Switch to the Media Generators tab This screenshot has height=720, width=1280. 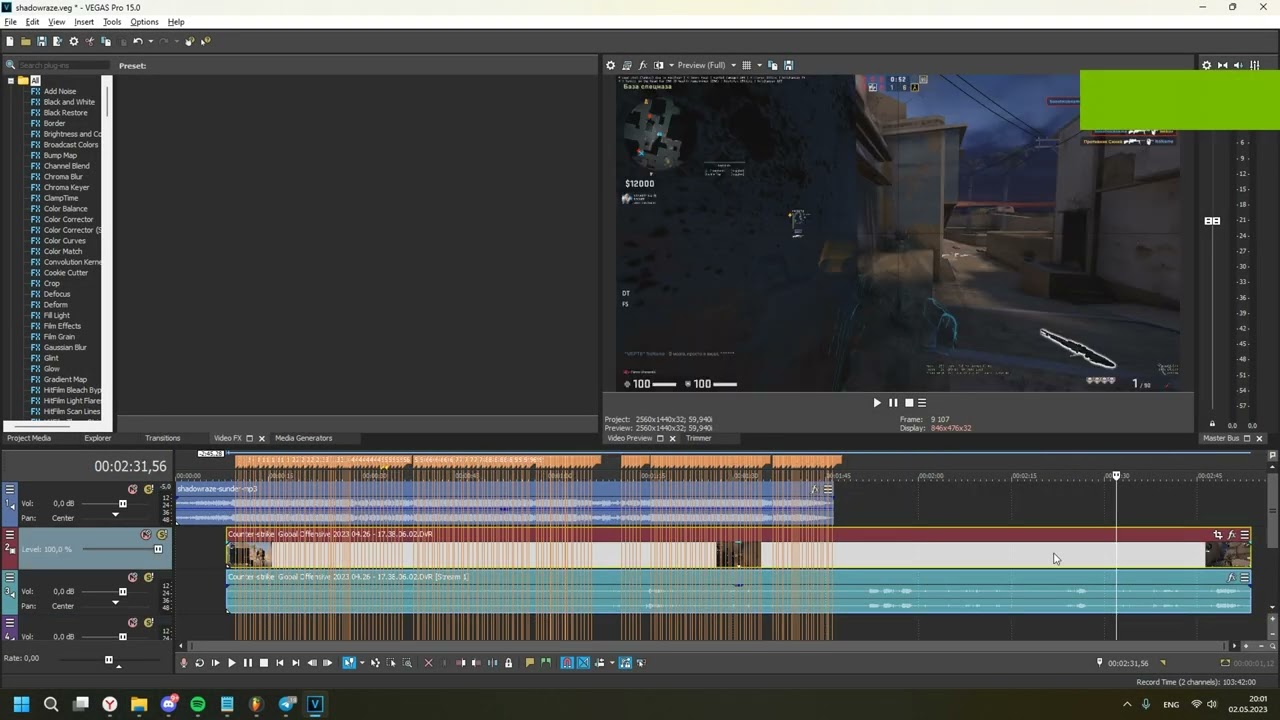coord(303,438)
